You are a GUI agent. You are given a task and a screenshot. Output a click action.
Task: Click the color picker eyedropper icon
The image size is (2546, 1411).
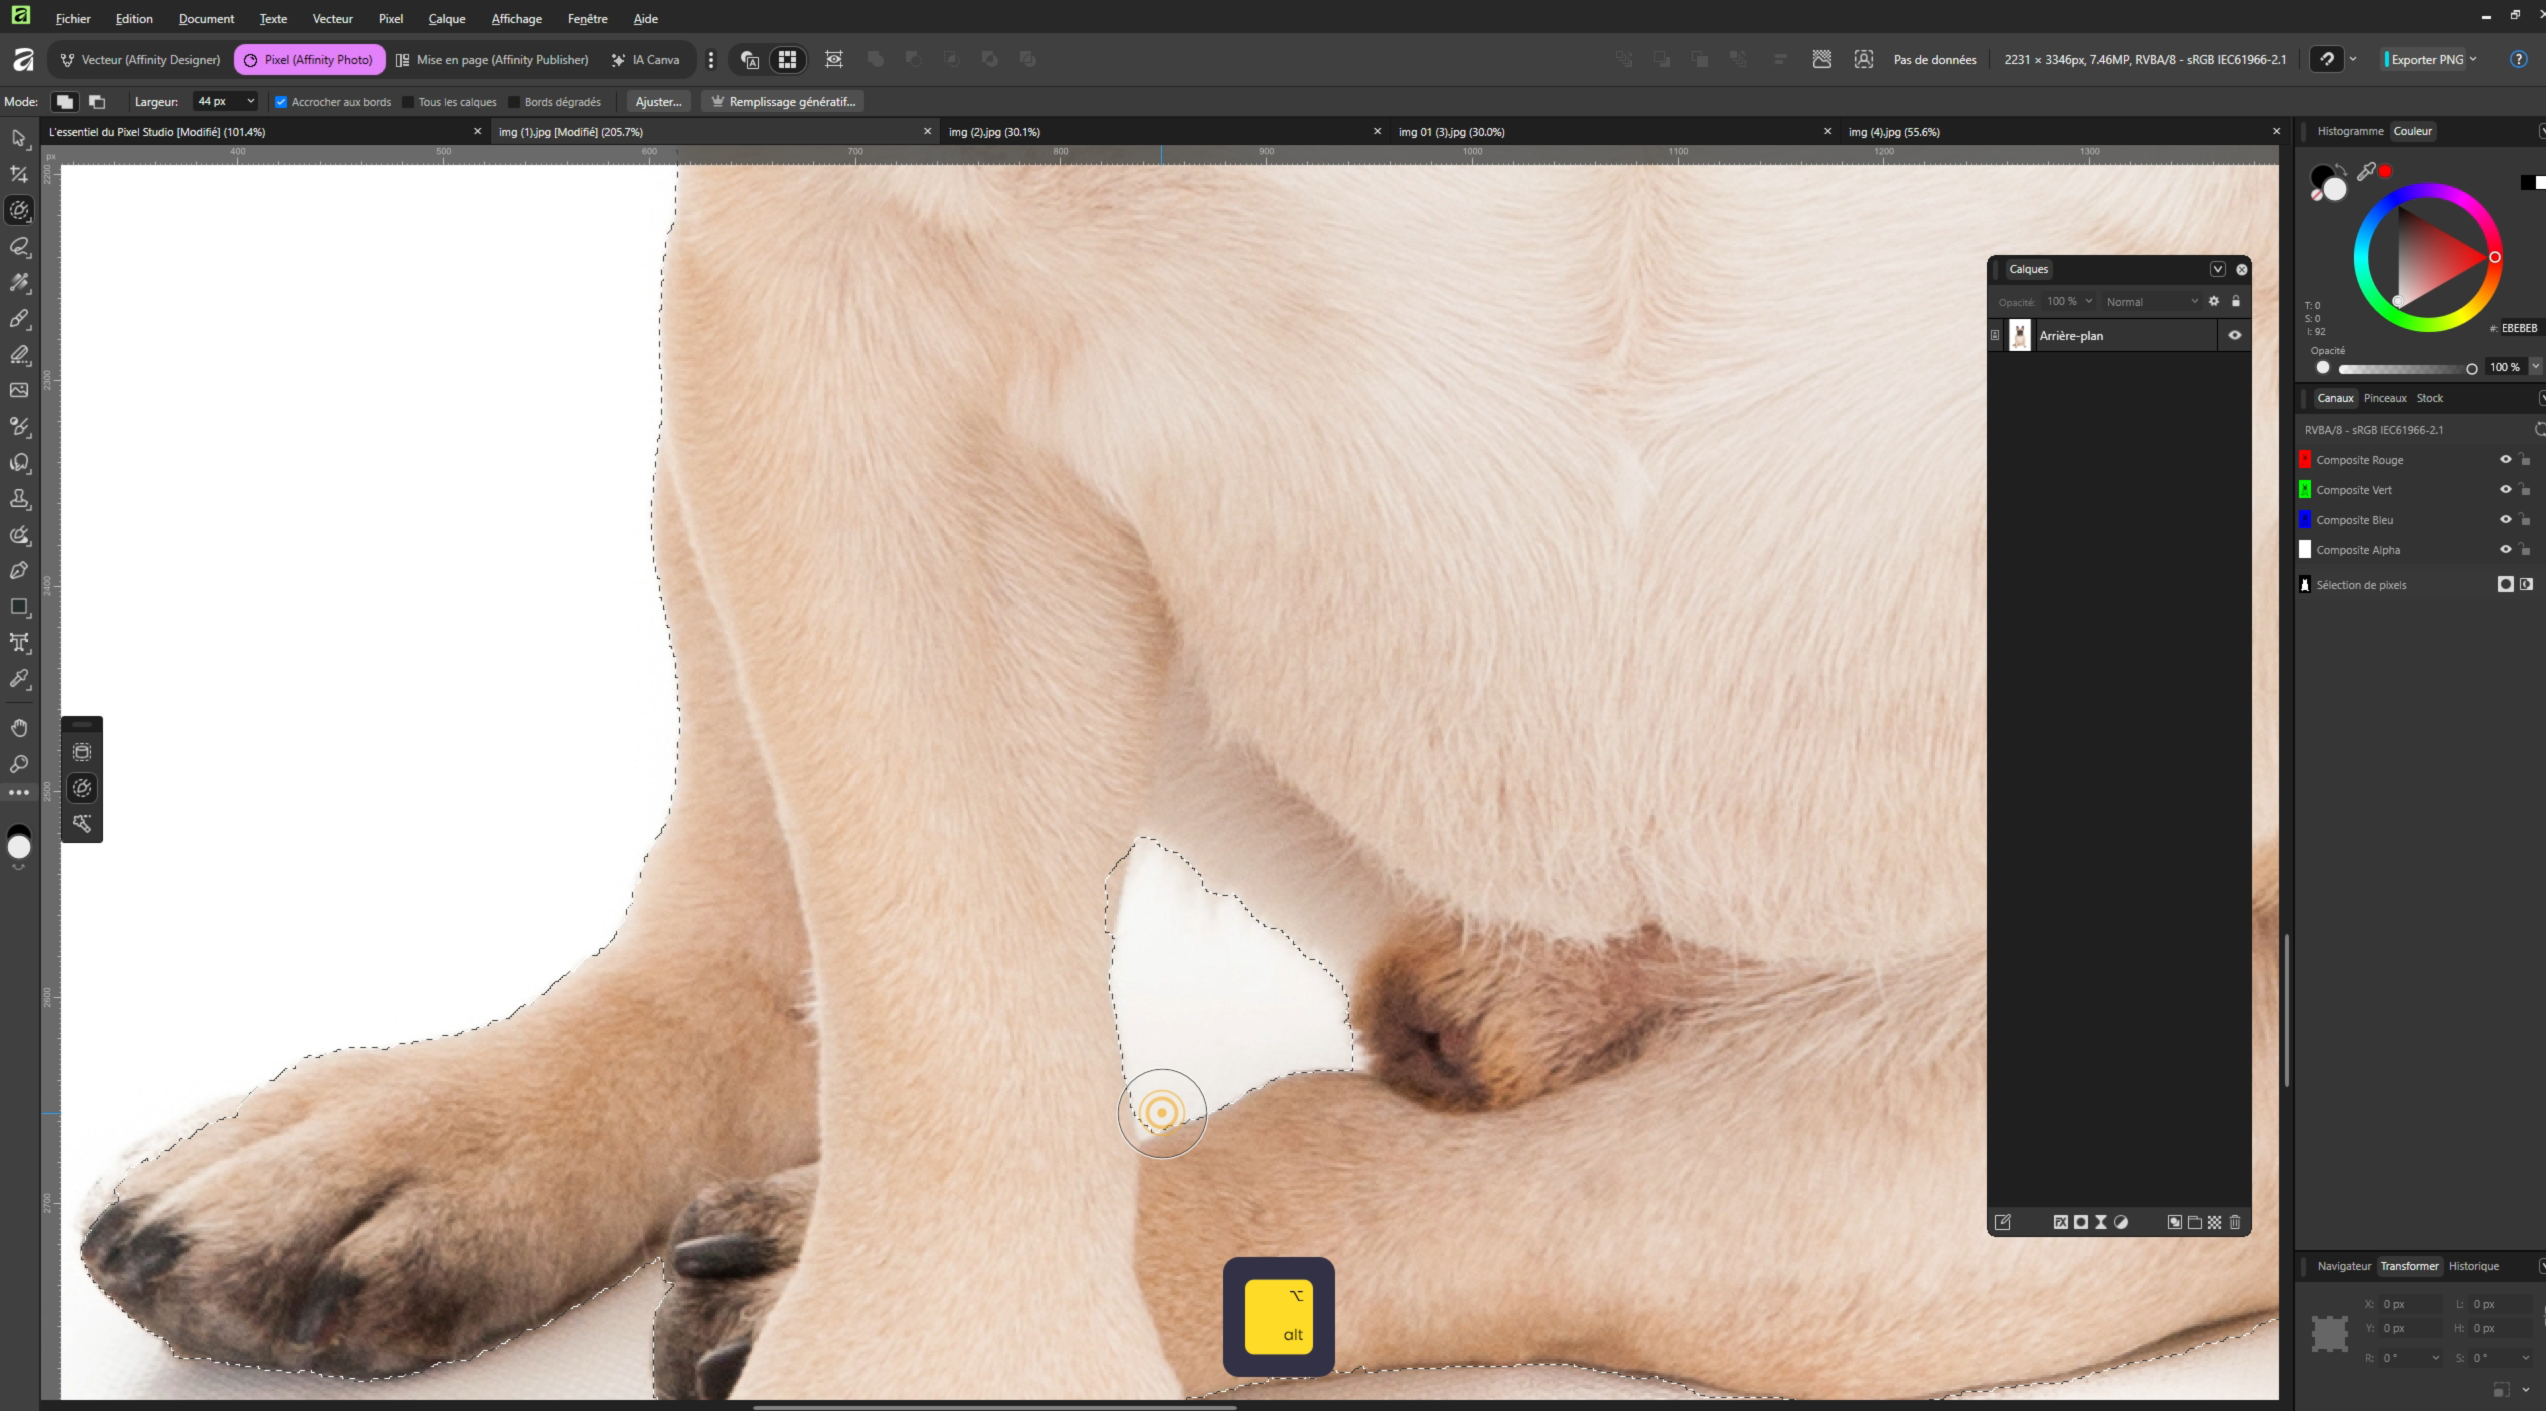click(2366, 172)
